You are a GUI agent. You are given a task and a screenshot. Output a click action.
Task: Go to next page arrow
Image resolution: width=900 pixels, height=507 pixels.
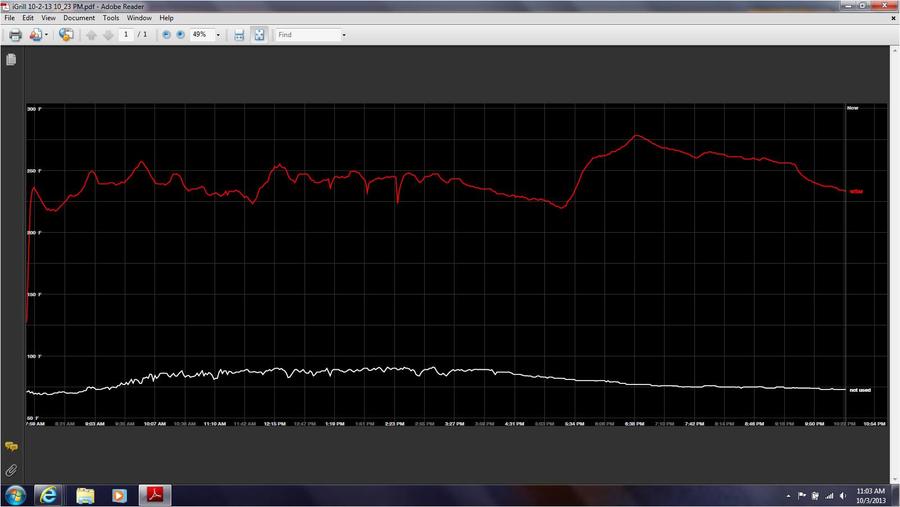tap(107, 35)
